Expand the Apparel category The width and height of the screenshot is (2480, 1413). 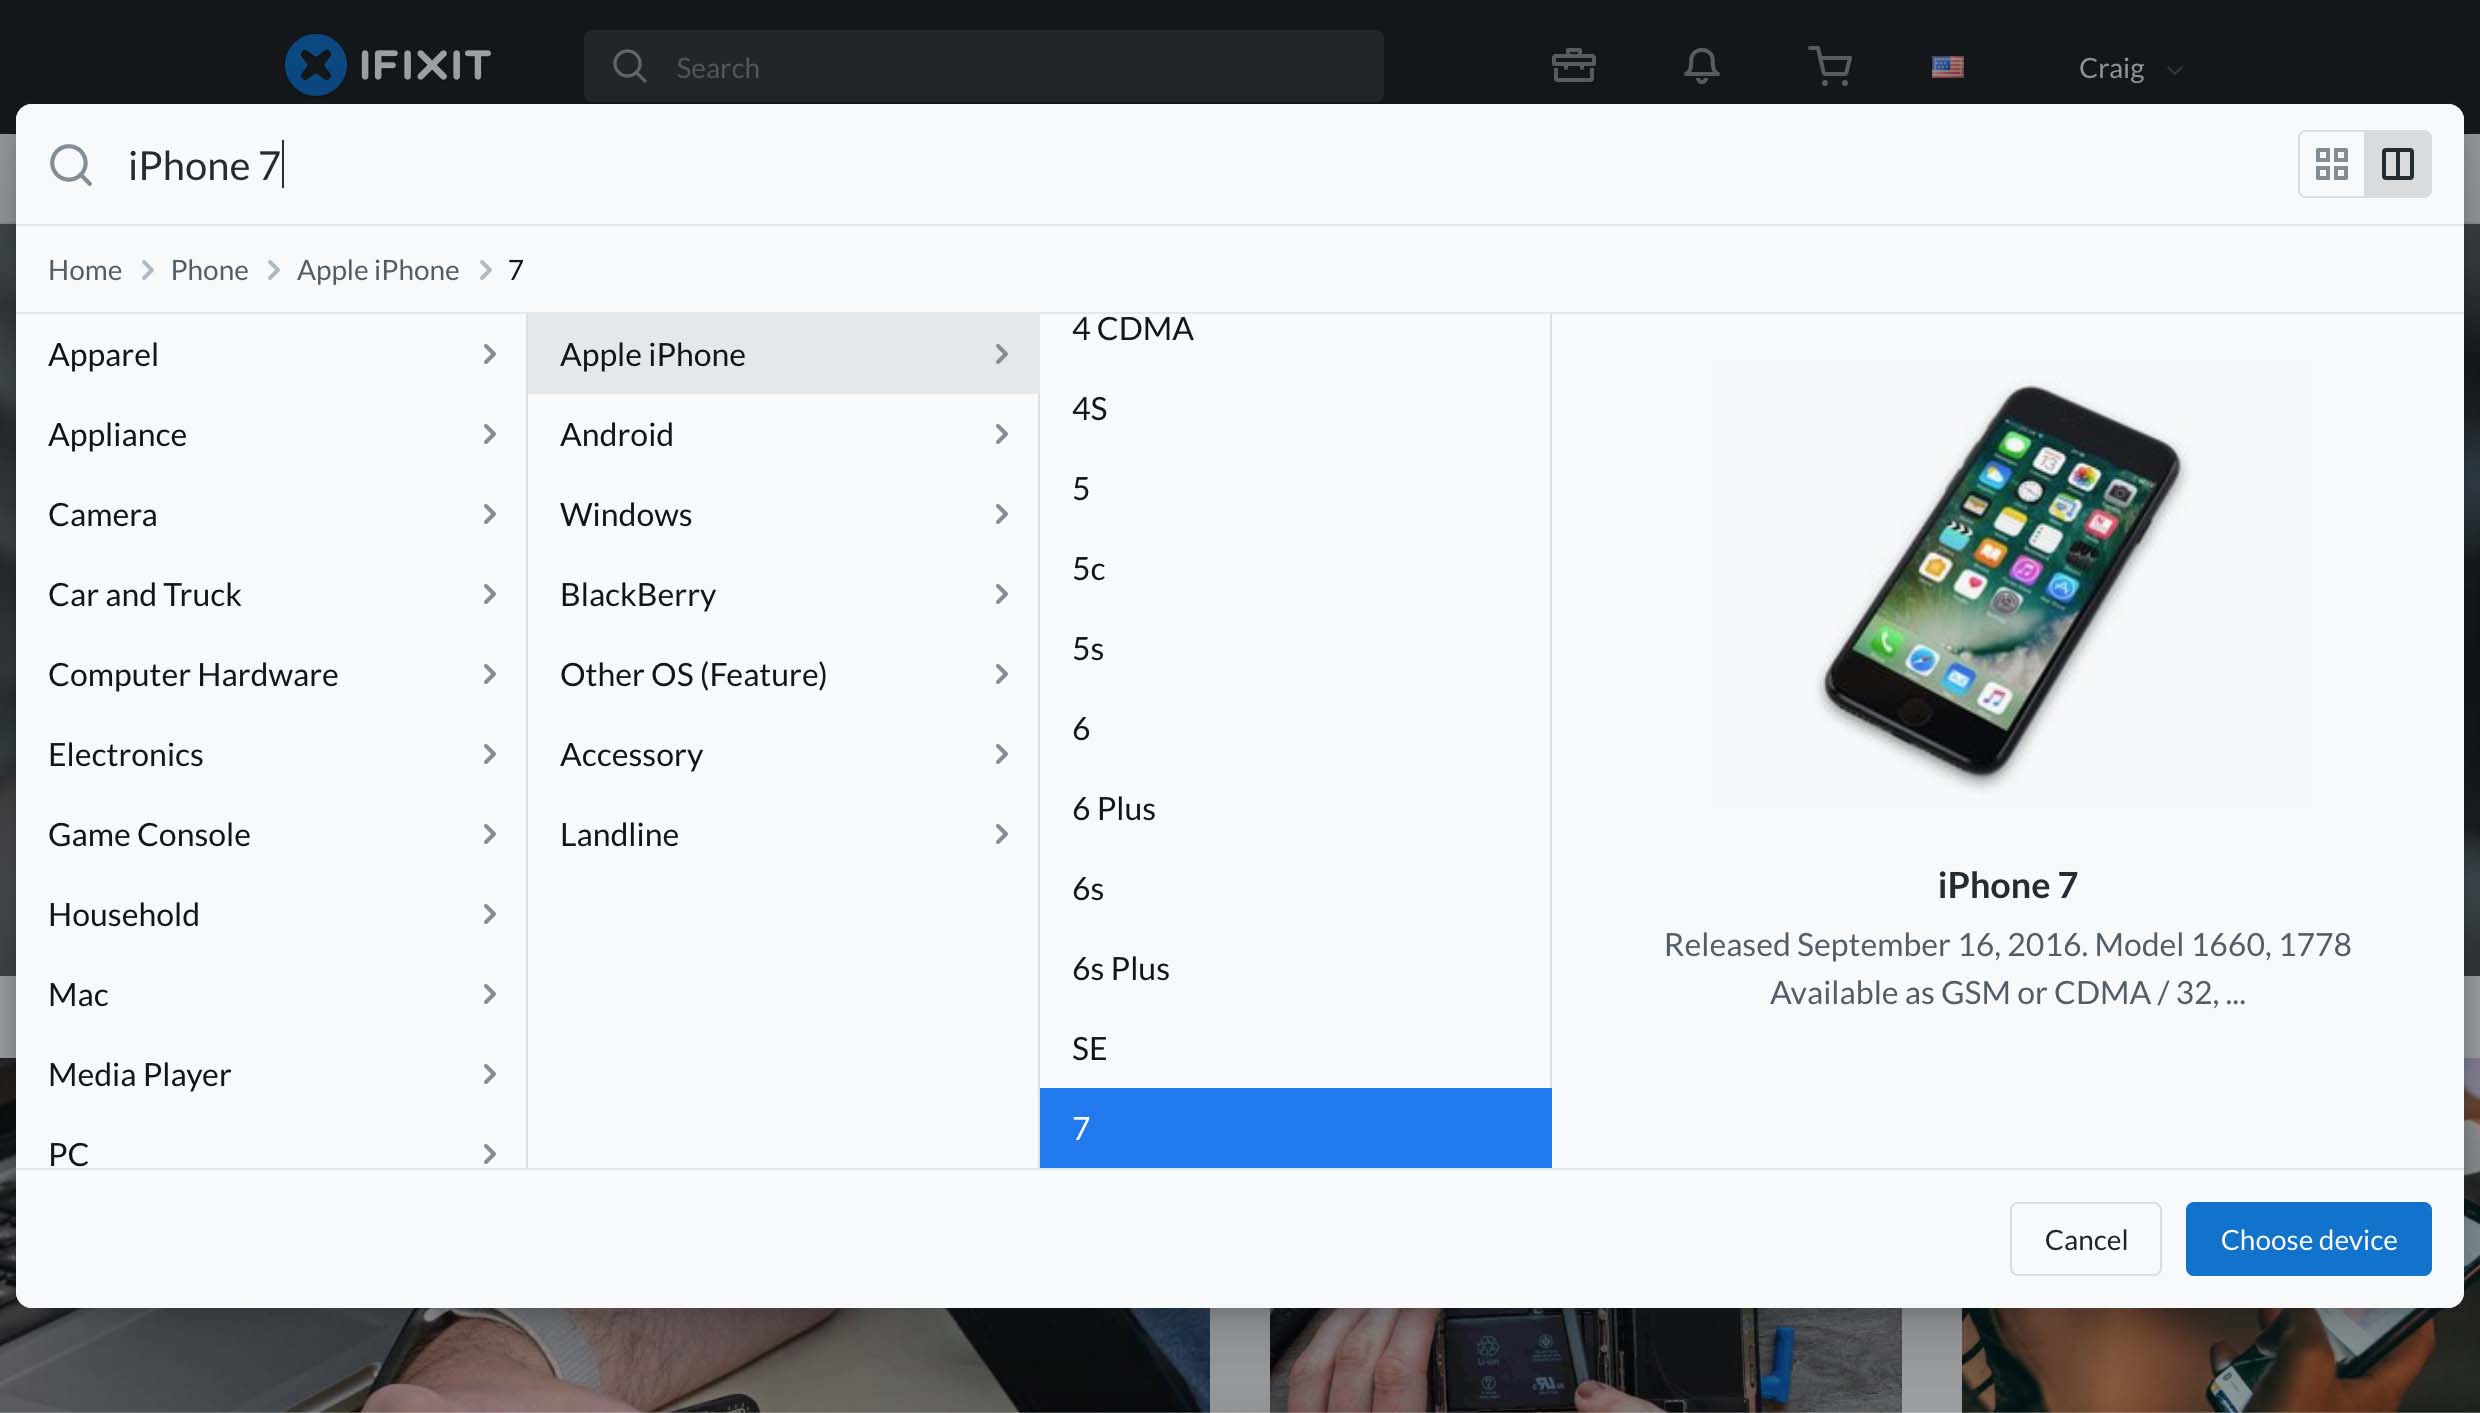click(272, 354)
